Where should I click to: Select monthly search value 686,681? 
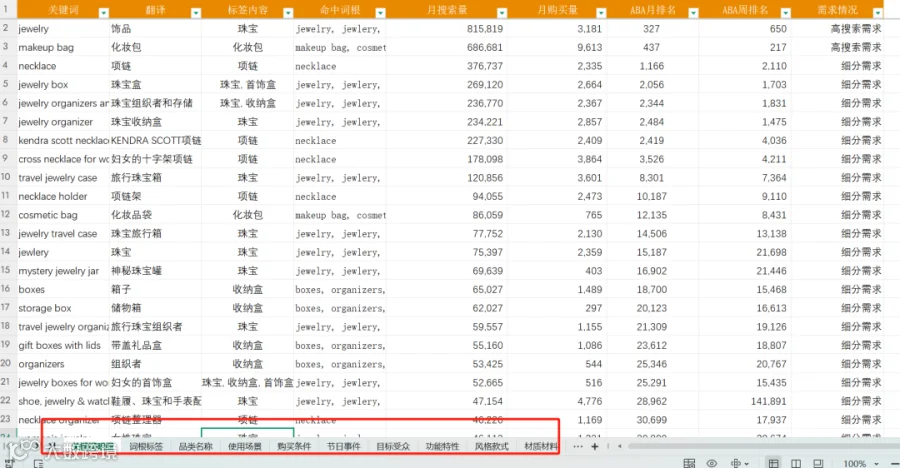click(x=447, y=47)
